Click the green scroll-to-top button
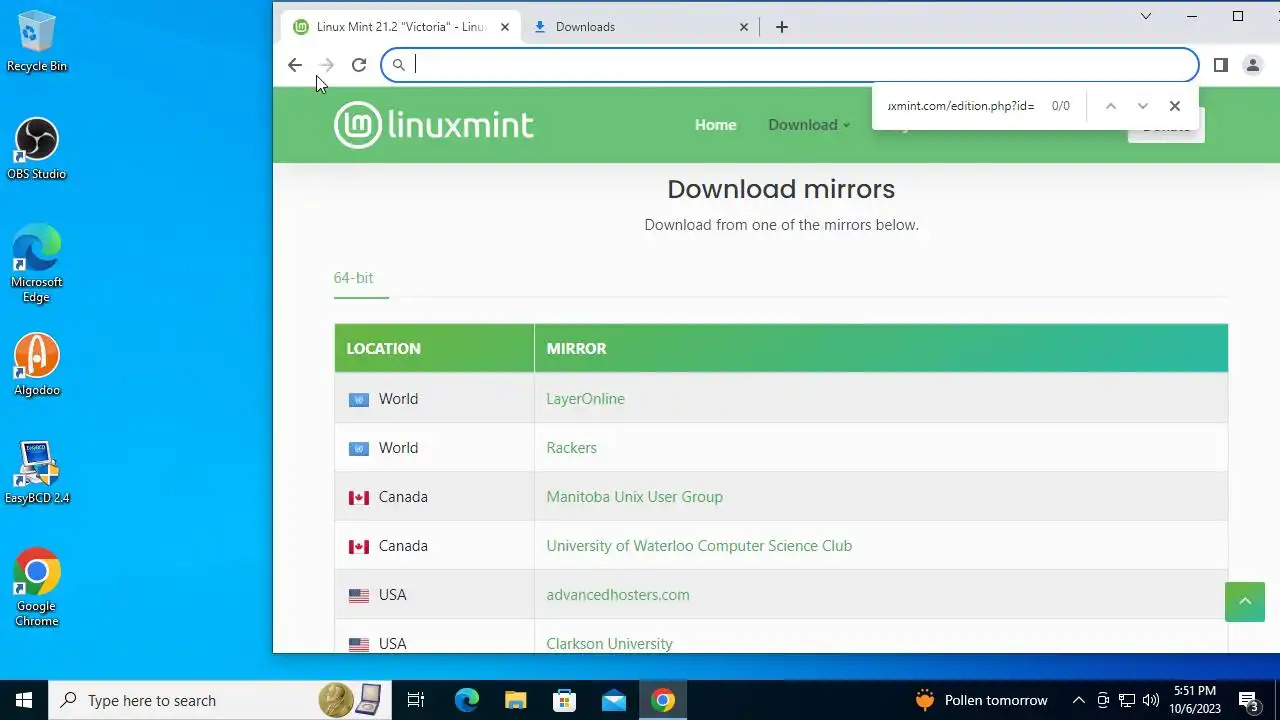The width and height of the screenshot is (1280, 720). pyautogui.click(x=1245, y=601)
